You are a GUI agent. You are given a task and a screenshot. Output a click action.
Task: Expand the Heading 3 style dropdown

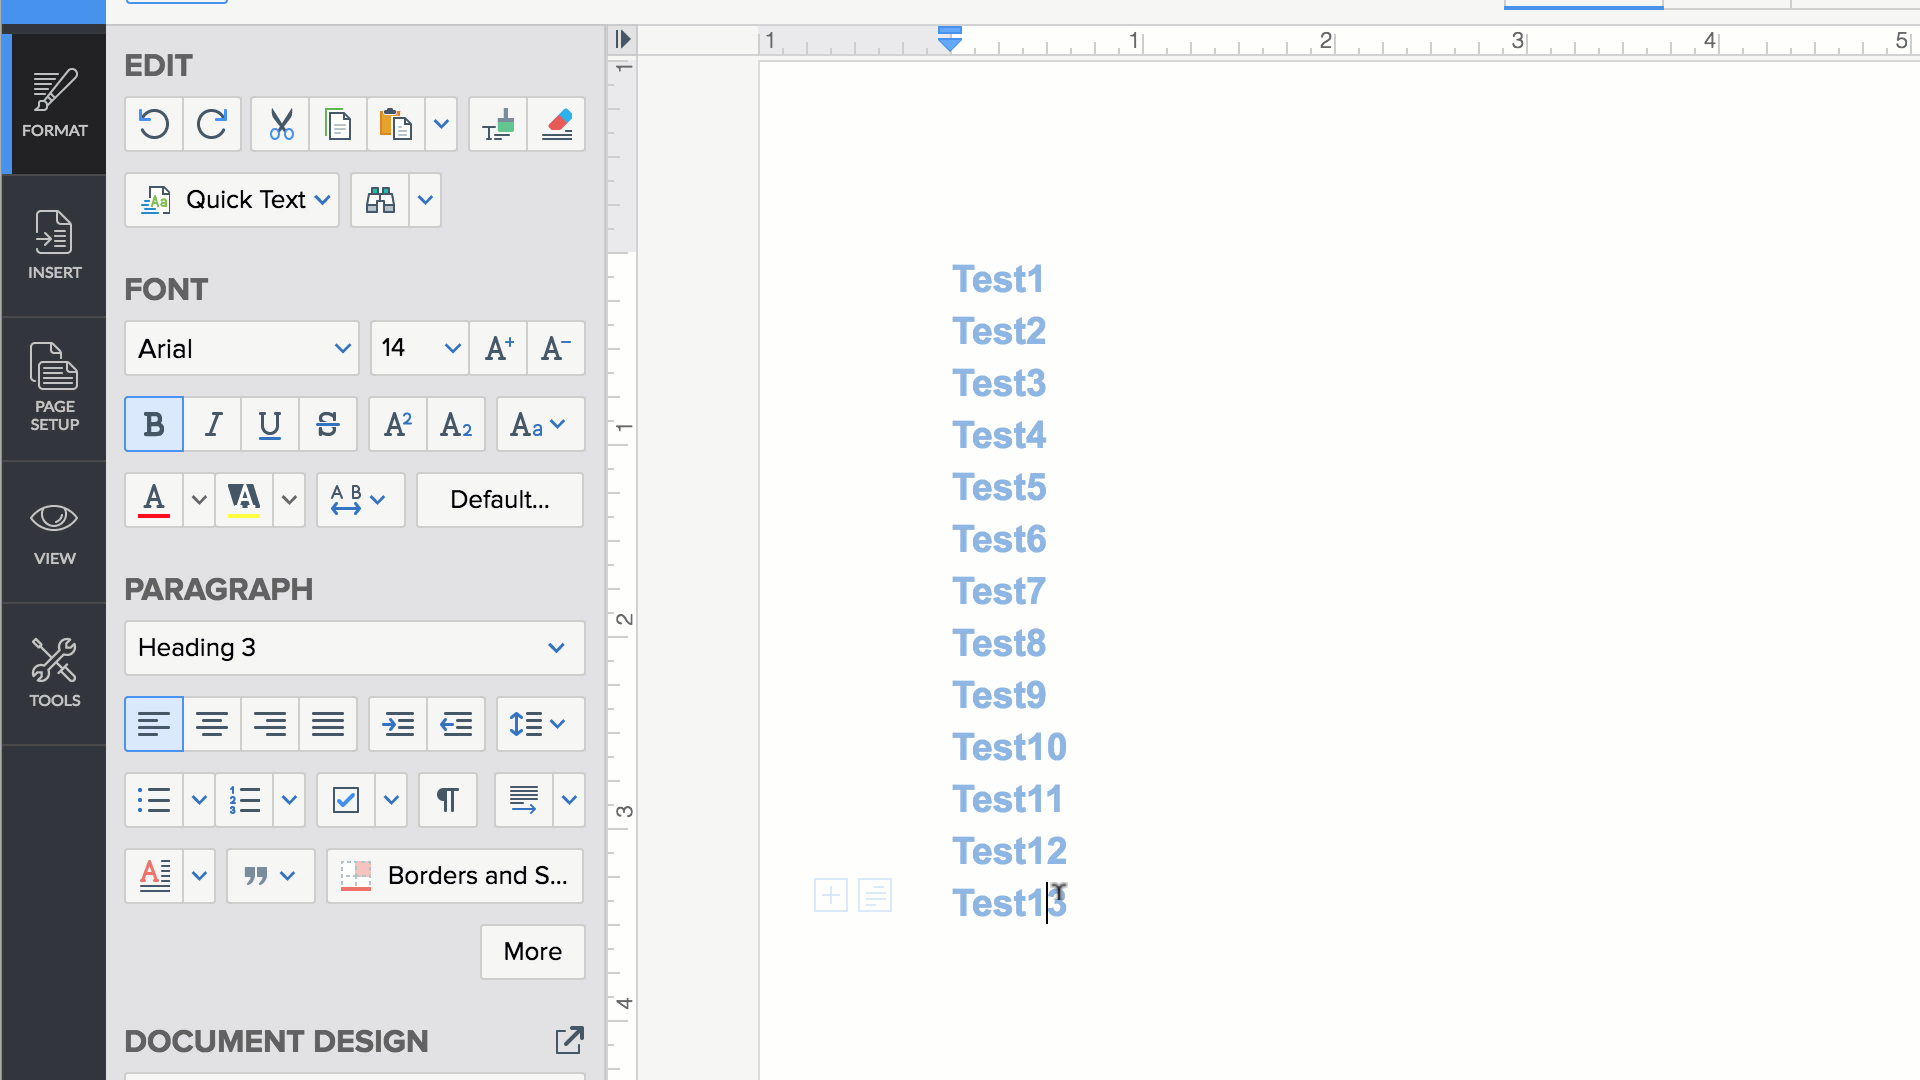pos(355,648)
